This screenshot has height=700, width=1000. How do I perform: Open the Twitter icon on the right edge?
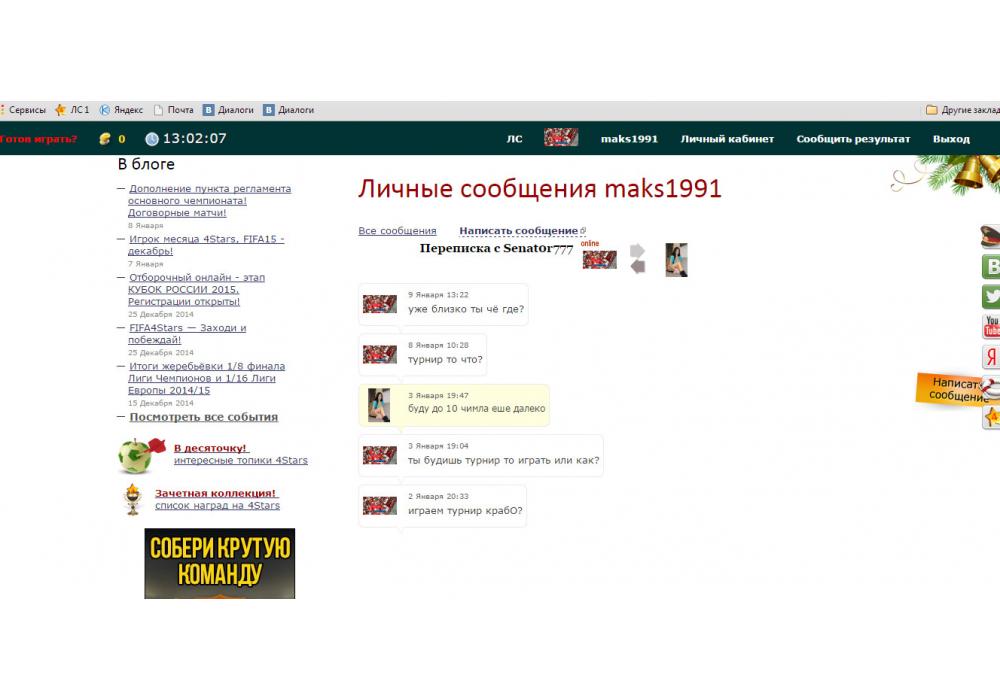tap(991, 296)
